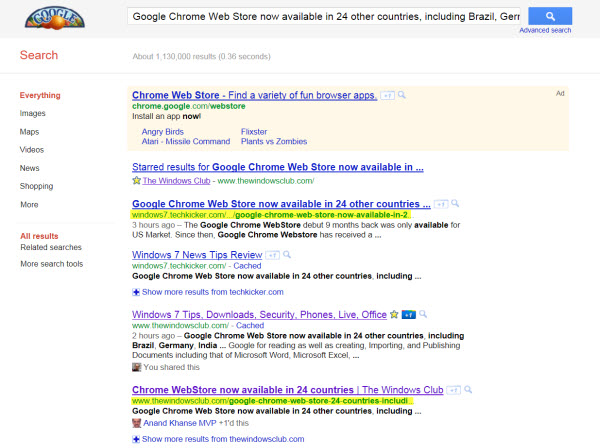Show Related searches
600x448 pixels.
[x=51, y=247]
